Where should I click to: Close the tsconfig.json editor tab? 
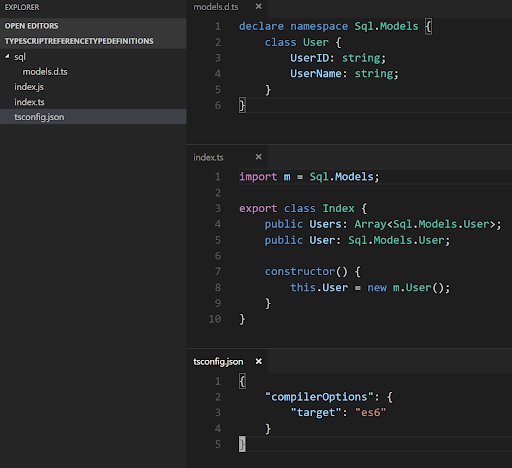(x=259, y=361)
